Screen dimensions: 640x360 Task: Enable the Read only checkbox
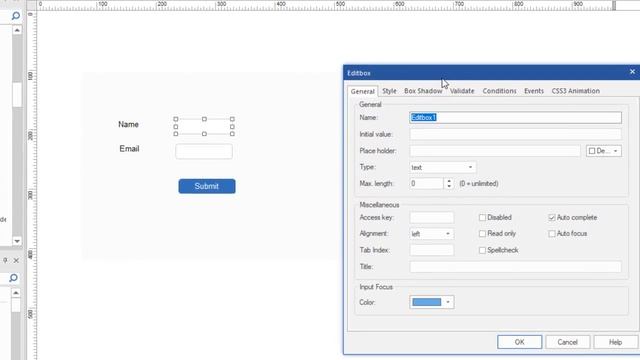[x=482, y=234]
